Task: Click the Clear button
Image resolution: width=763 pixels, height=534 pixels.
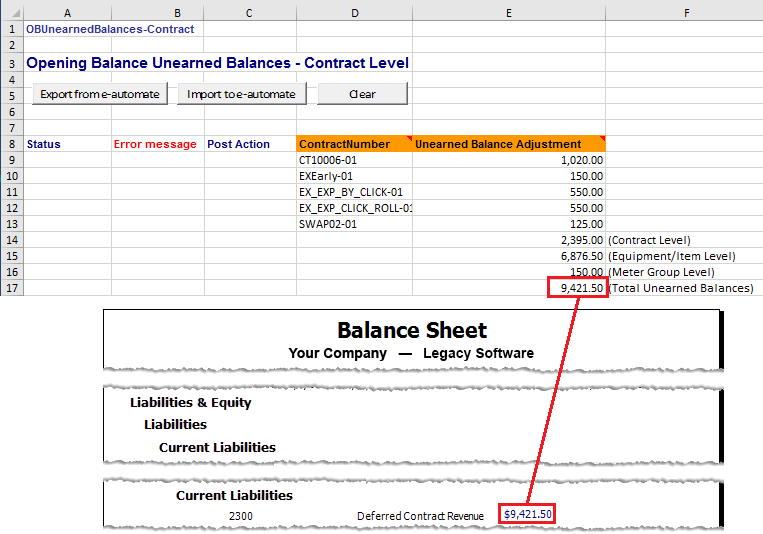Action: click(362, 94)
